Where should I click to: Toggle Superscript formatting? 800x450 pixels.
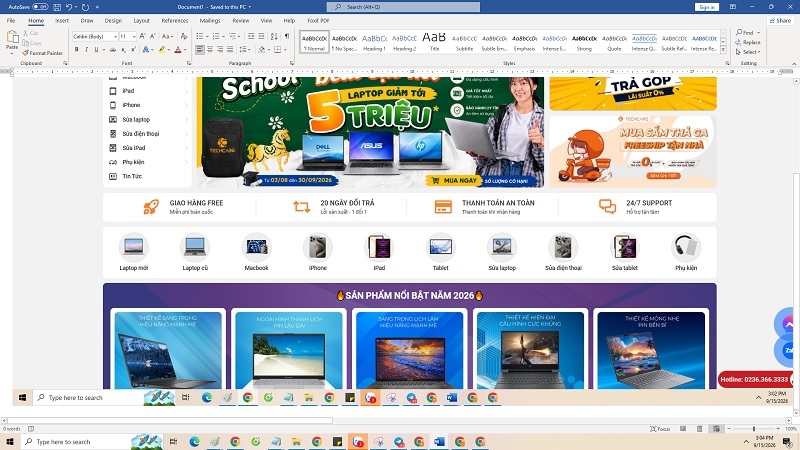coord(133,49)
